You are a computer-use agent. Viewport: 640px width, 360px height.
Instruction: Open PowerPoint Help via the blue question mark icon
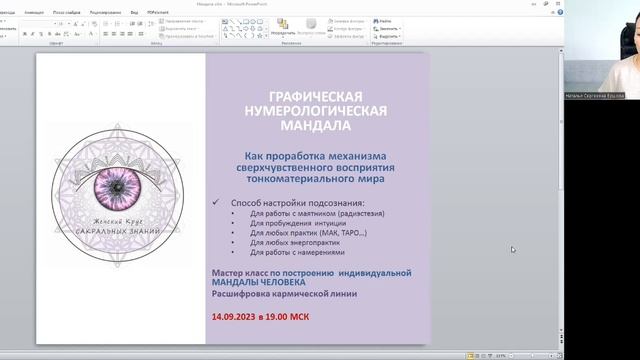(x=560, y=12)
